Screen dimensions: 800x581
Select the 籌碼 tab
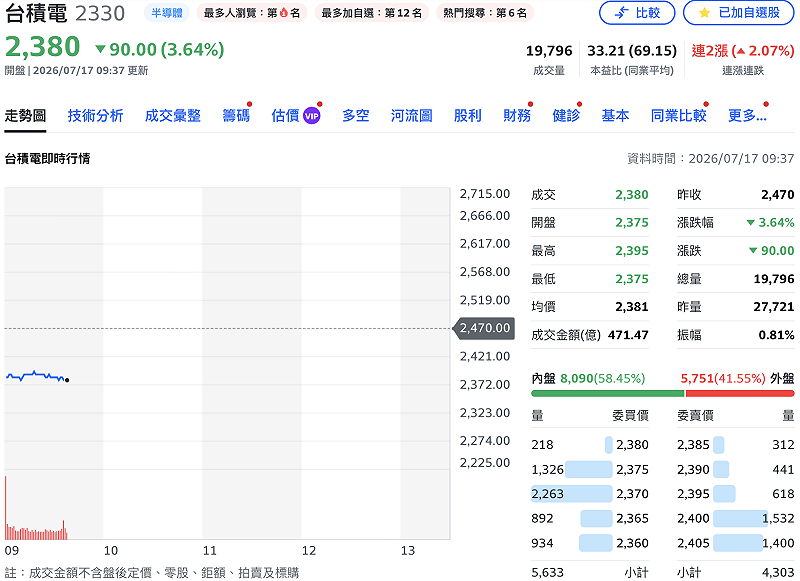pyautogui.click(x=236, y=116)
